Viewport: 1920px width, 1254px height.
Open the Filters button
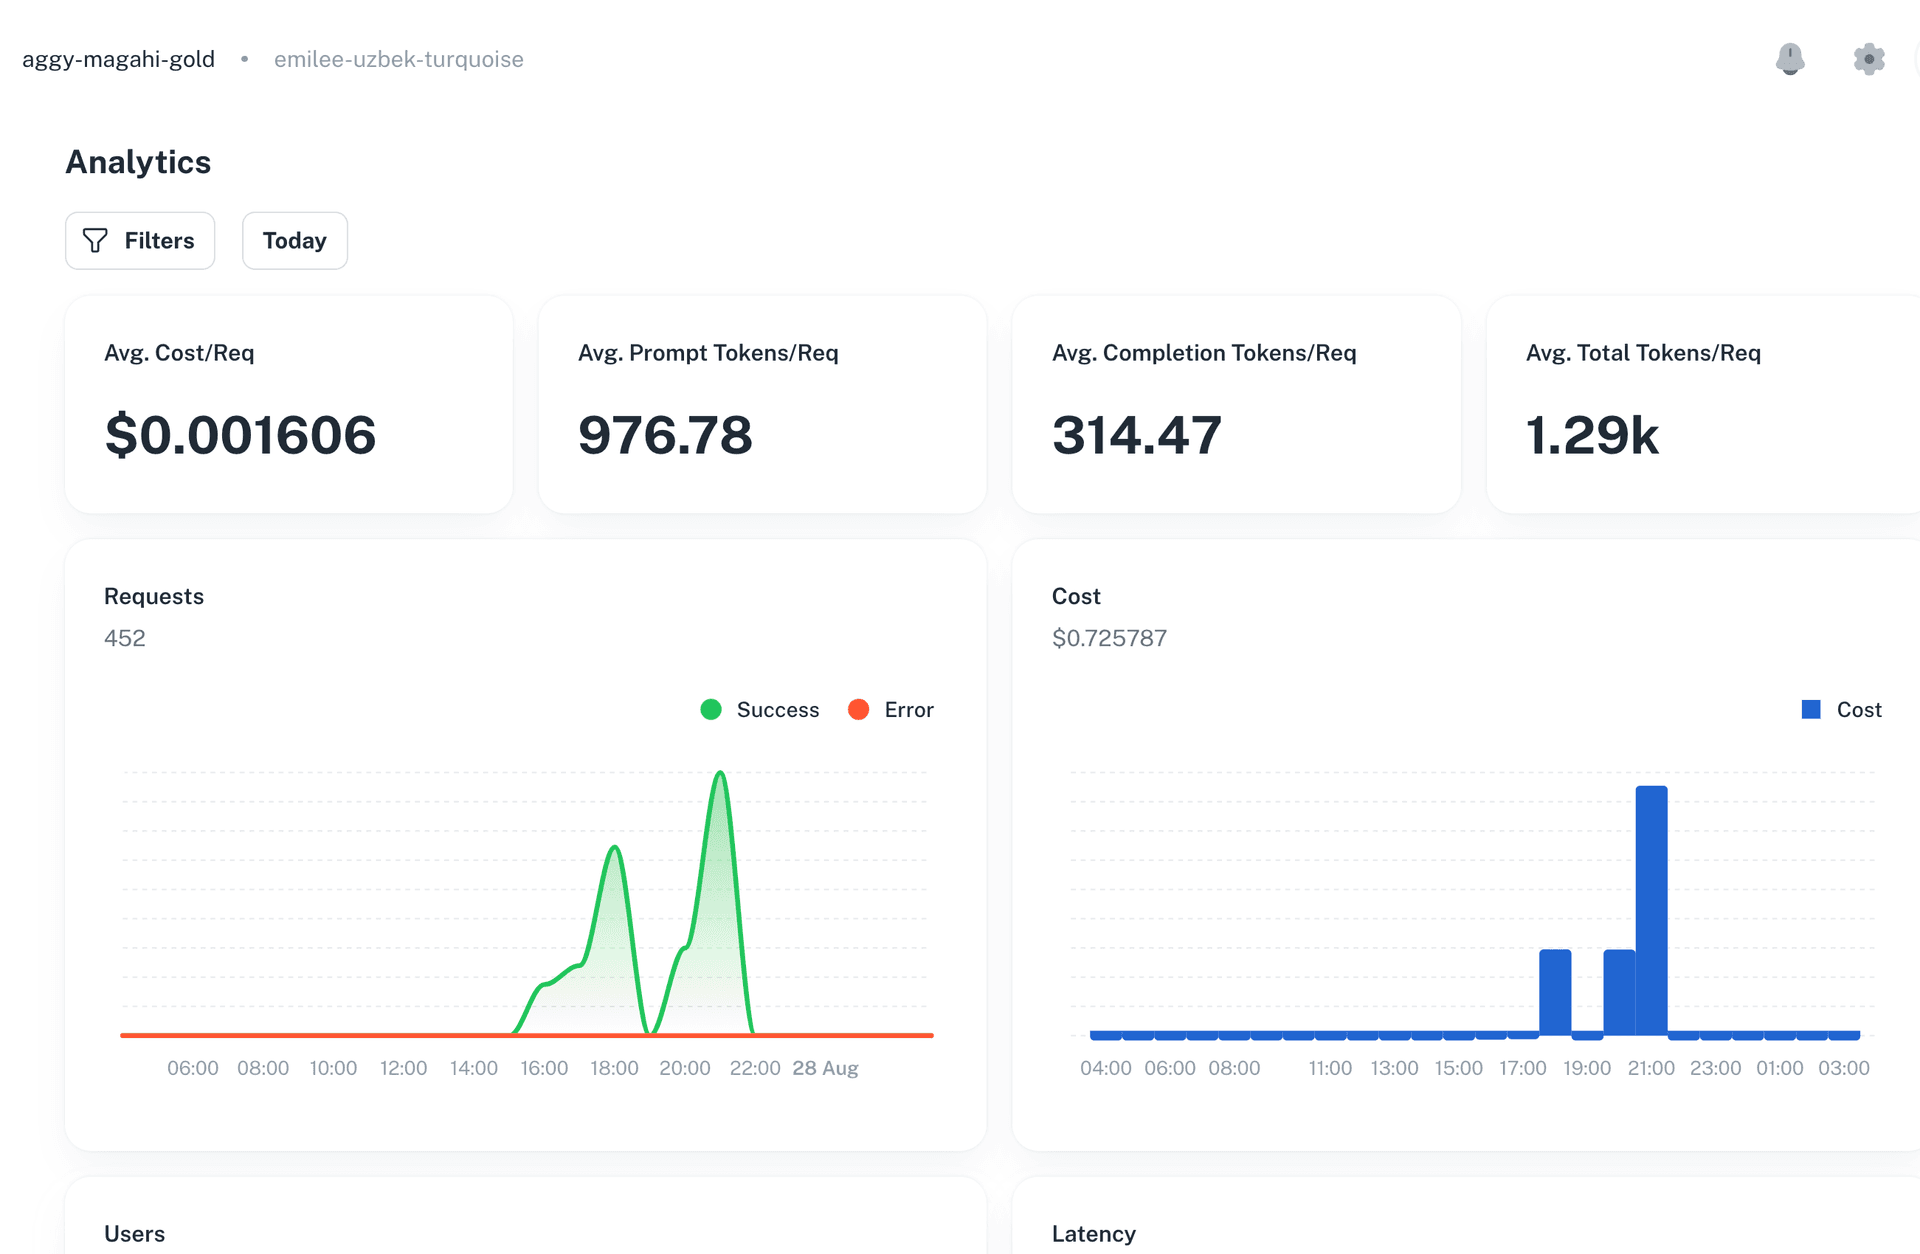click(x=140, y=241)
